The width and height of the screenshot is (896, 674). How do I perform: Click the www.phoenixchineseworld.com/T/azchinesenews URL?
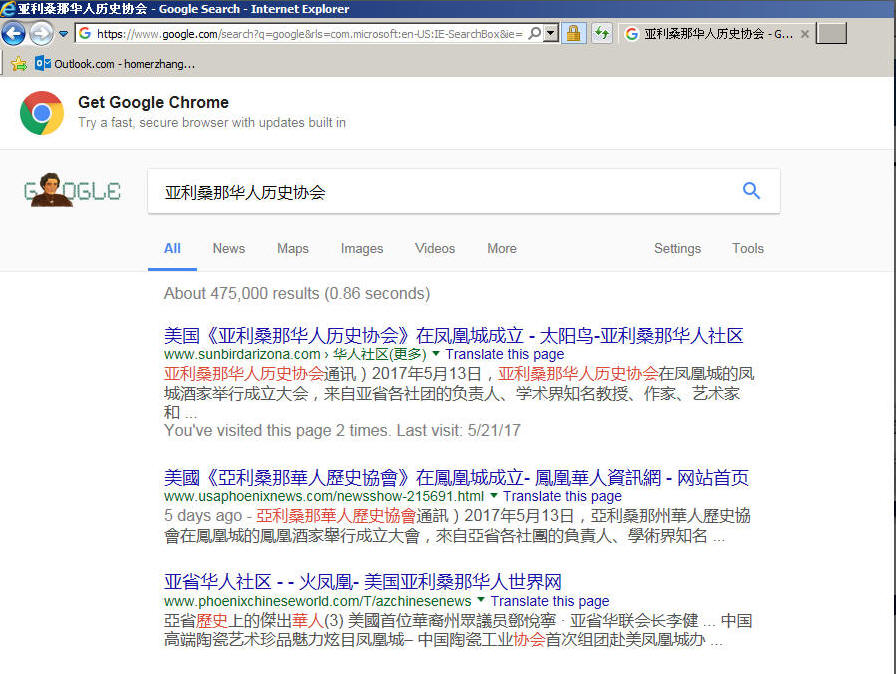(x=317, y=601)
